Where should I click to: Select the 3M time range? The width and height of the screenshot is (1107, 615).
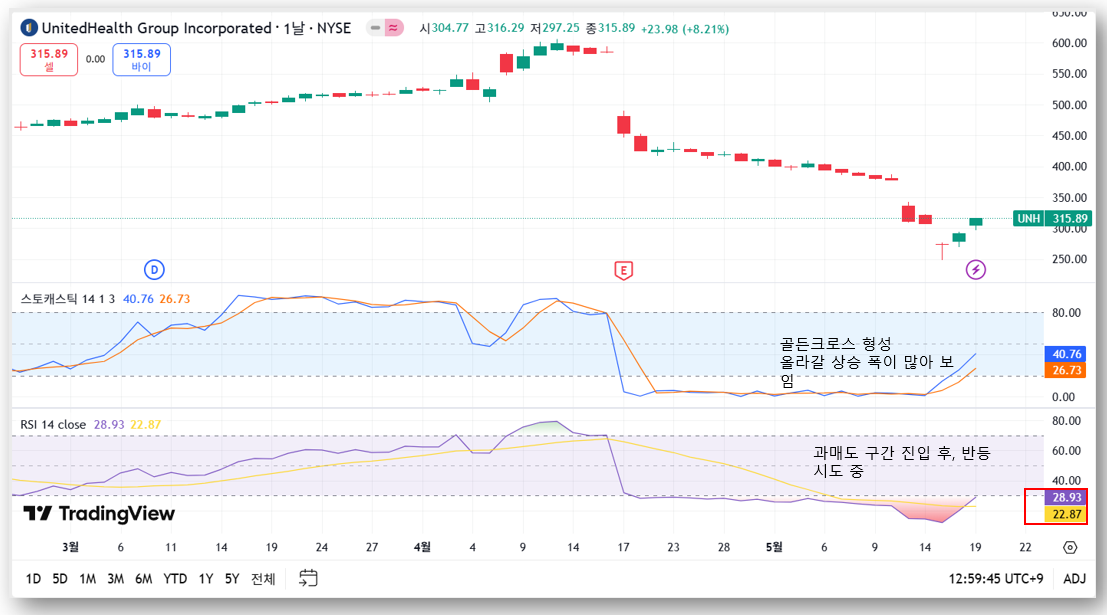(x=116, y=579)
